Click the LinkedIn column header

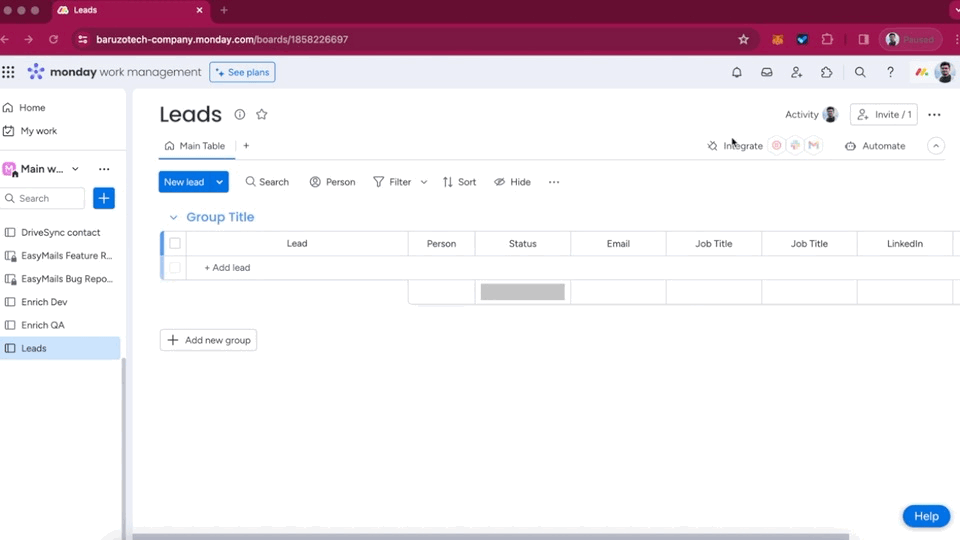click(x=904, y=244)
